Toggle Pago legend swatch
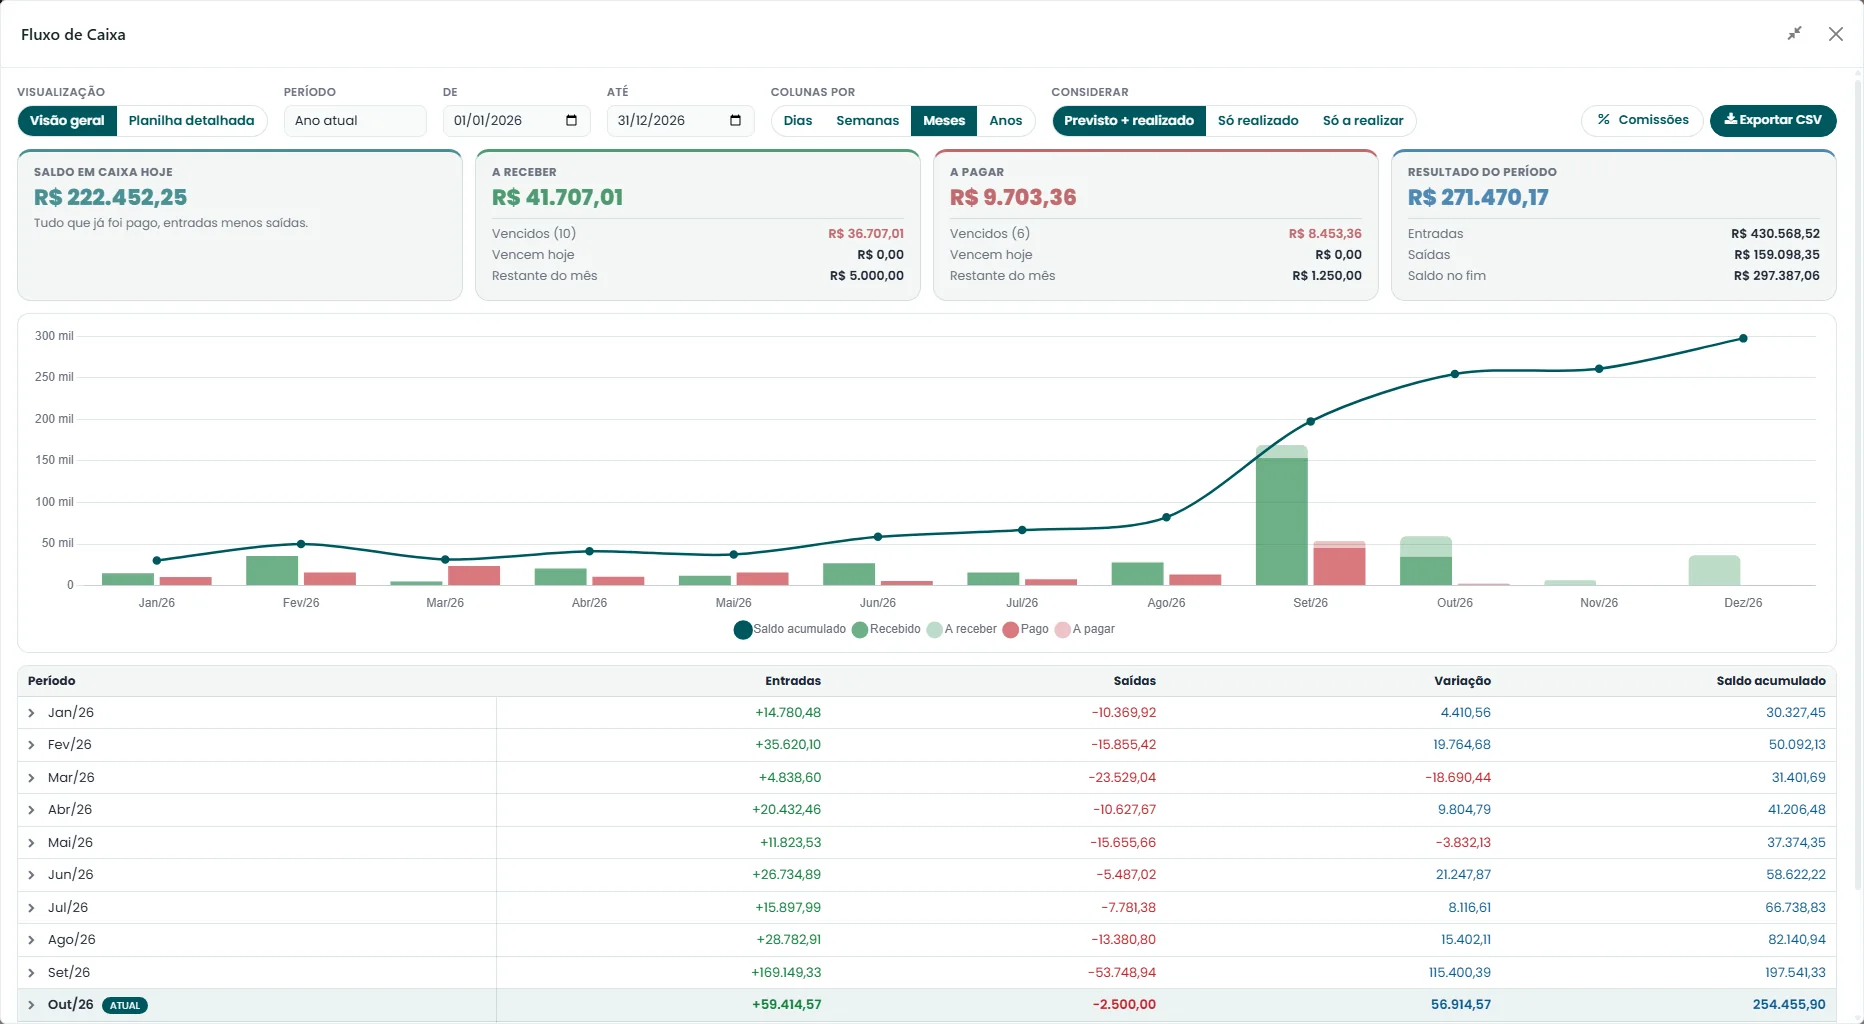Viewport: 1864px width, 1024px height. tap(1011, 630)
